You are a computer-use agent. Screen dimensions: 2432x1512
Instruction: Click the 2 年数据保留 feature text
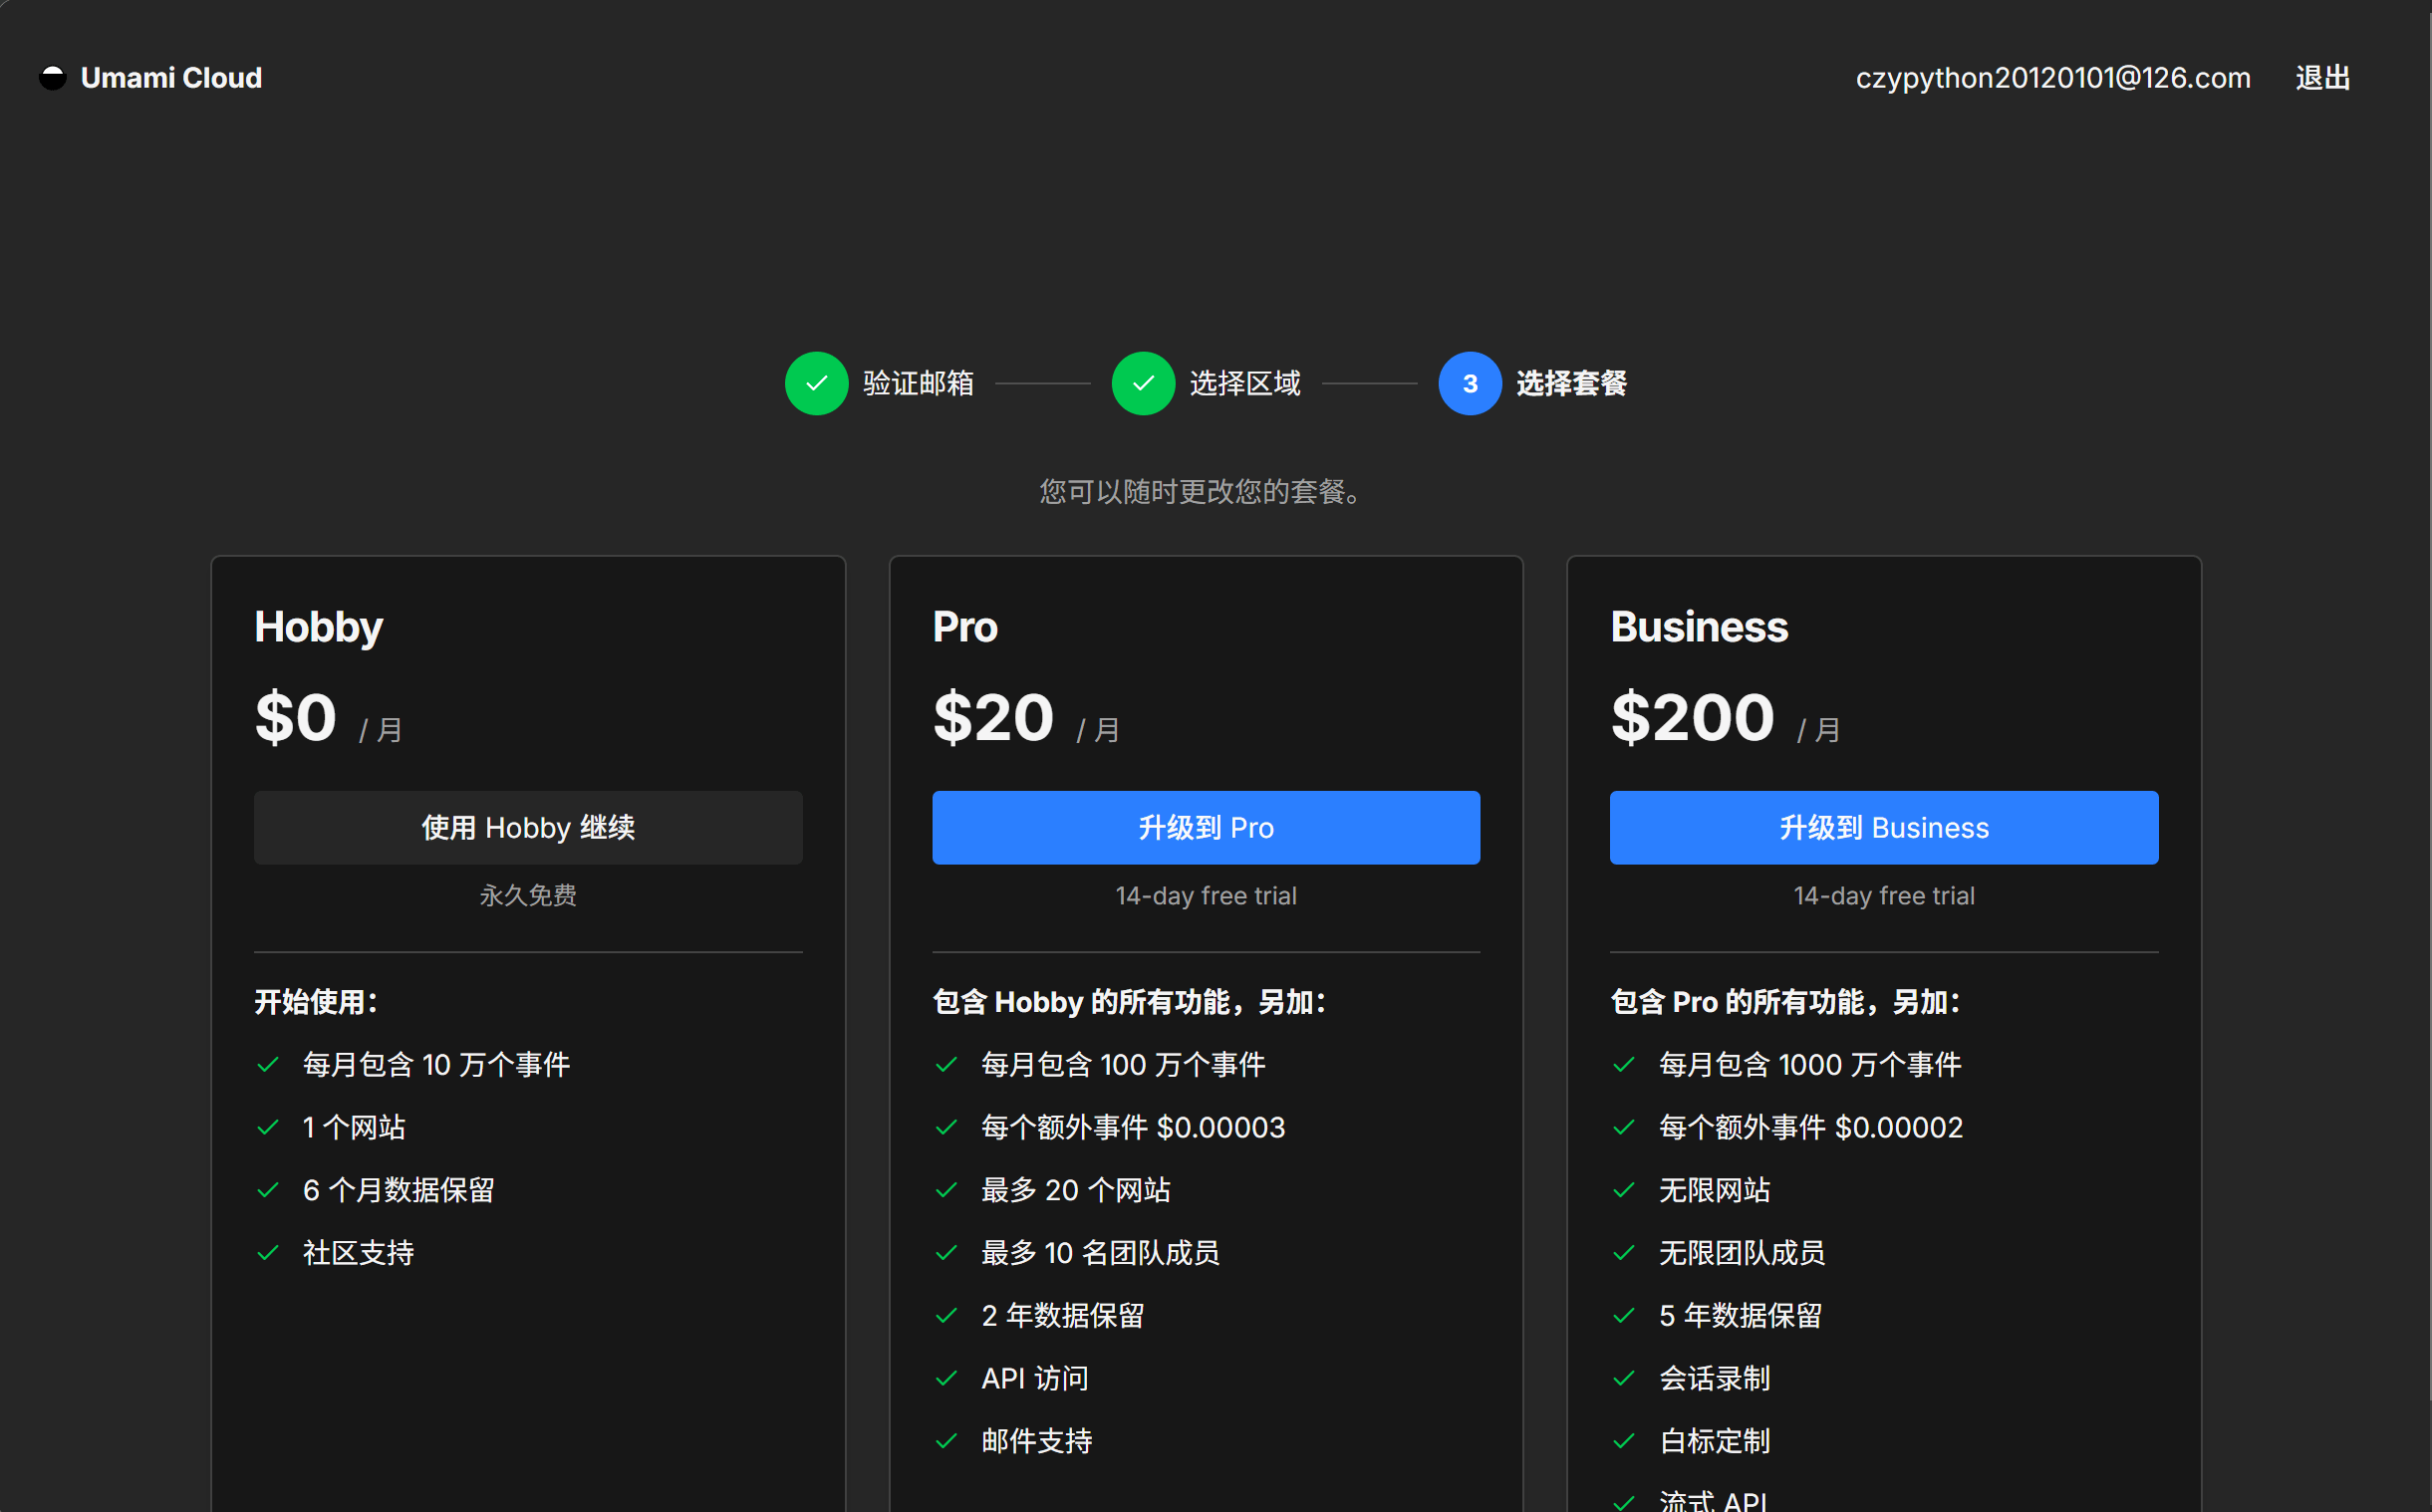[1062, 1316]
